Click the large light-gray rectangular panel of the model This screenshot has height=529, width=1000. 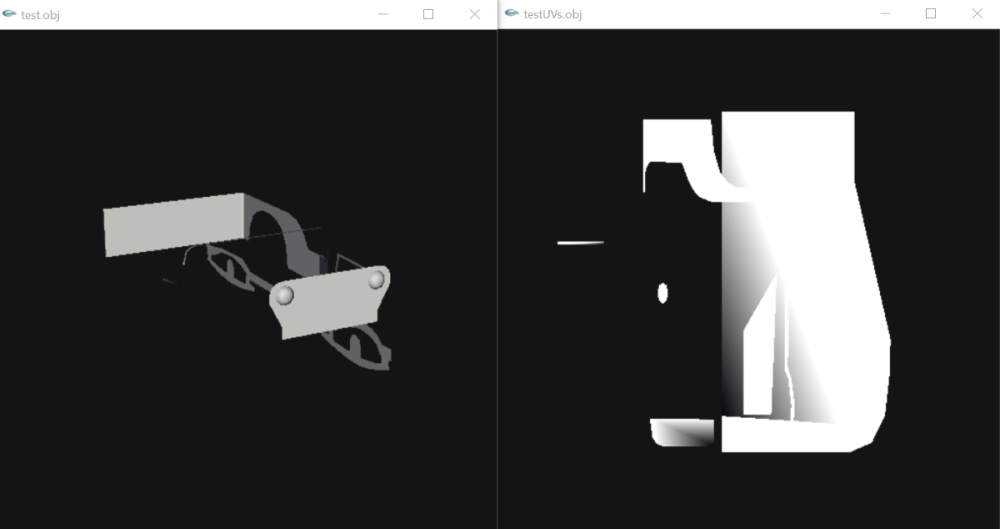(x=173, y=225)
